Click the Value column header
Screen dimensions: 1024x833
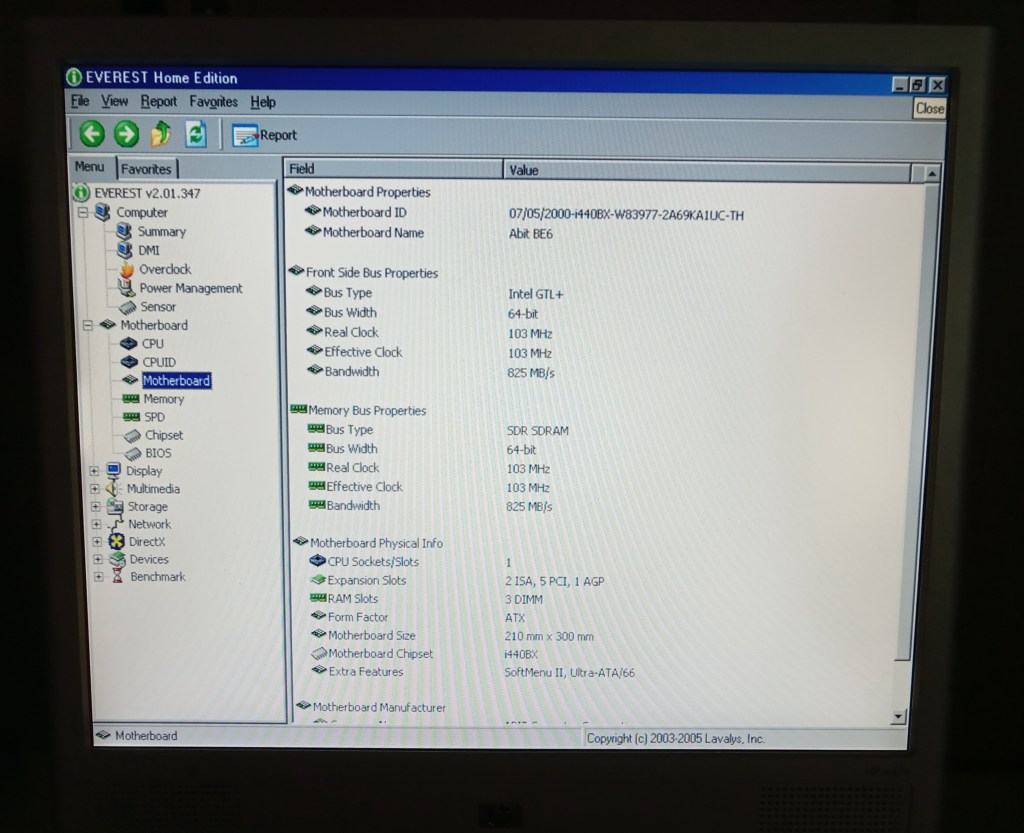(x=705, y=170)
